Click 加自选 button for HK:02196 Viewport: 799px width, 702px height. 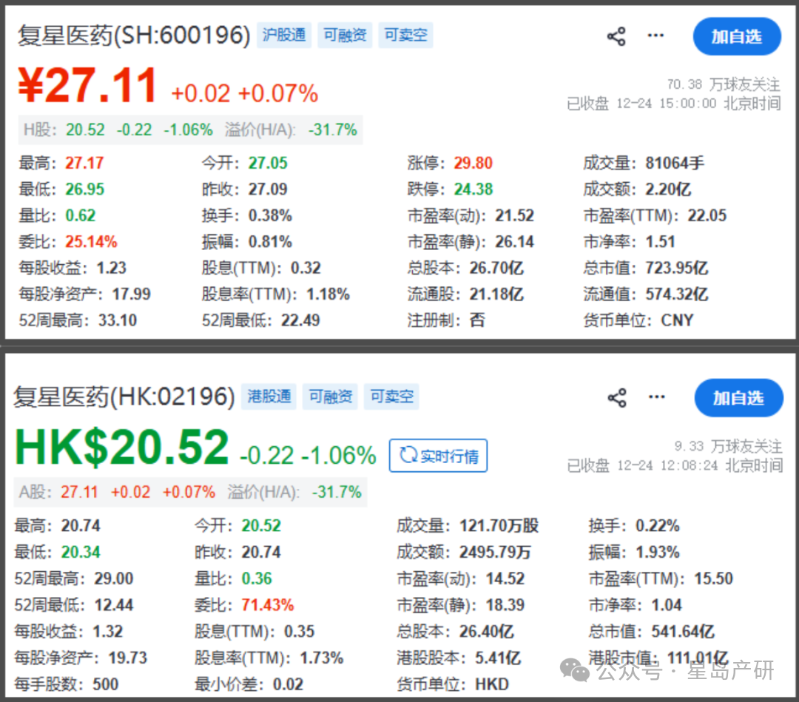(738, 398)
